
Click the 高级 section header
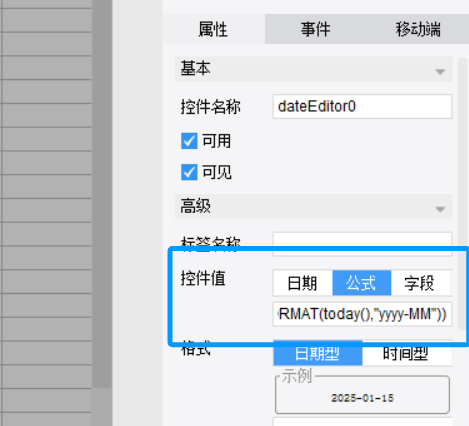pos(313,207)
